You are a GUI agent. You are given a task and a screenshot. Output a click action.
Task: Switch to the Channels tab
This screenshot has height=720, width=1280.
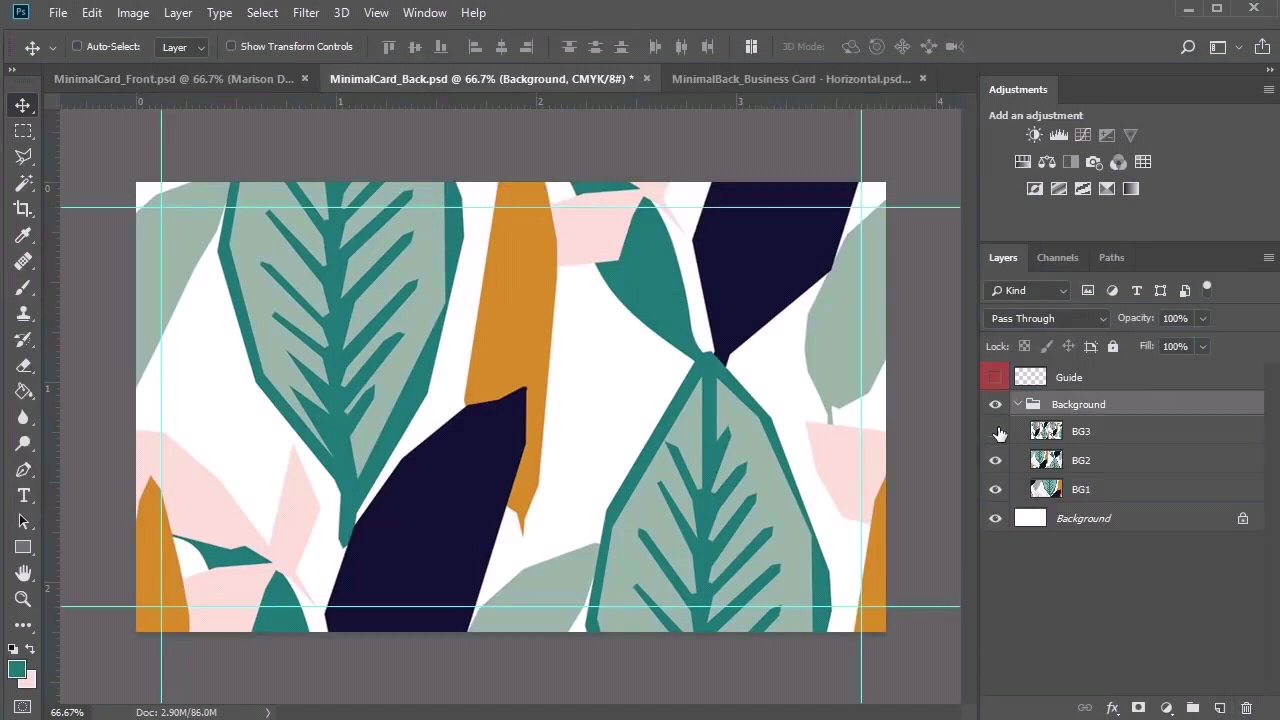[1057, 258]
